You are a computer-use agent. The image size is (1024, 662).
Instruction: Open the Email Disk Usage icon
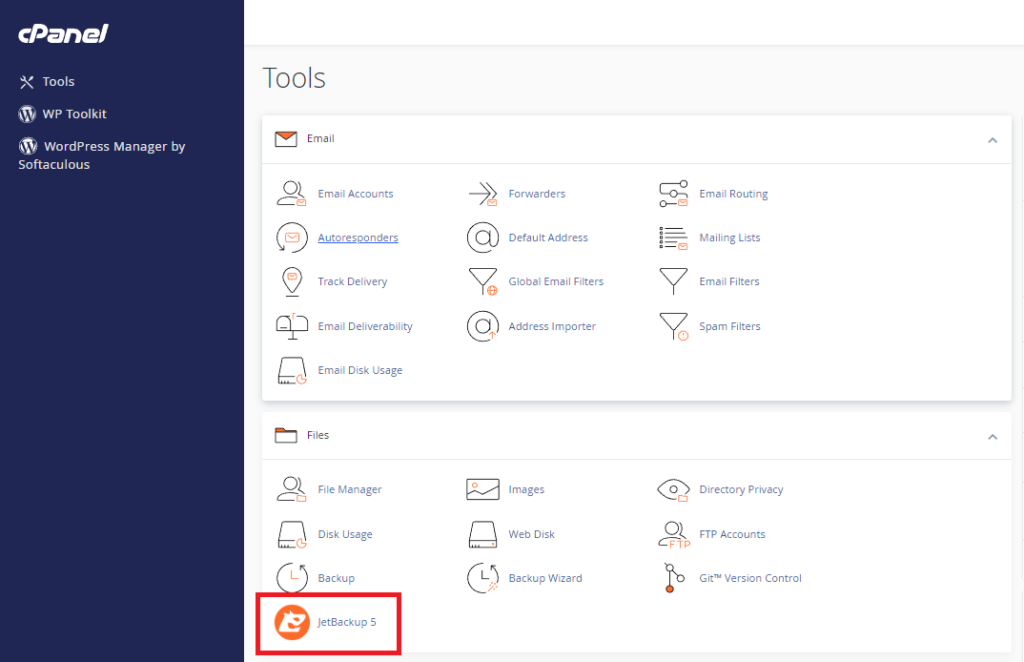[x=292, y=370]
